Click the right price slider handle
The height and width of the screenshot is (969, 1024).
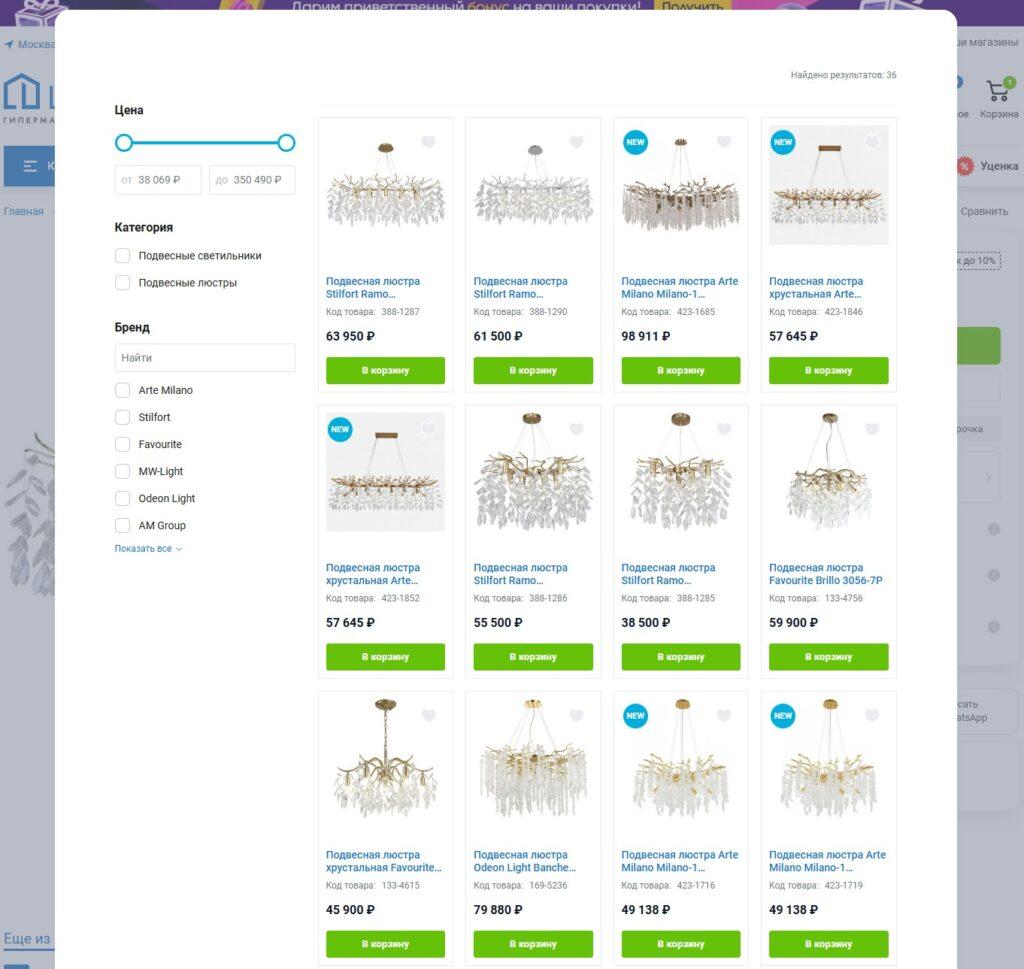pos(286,143)
